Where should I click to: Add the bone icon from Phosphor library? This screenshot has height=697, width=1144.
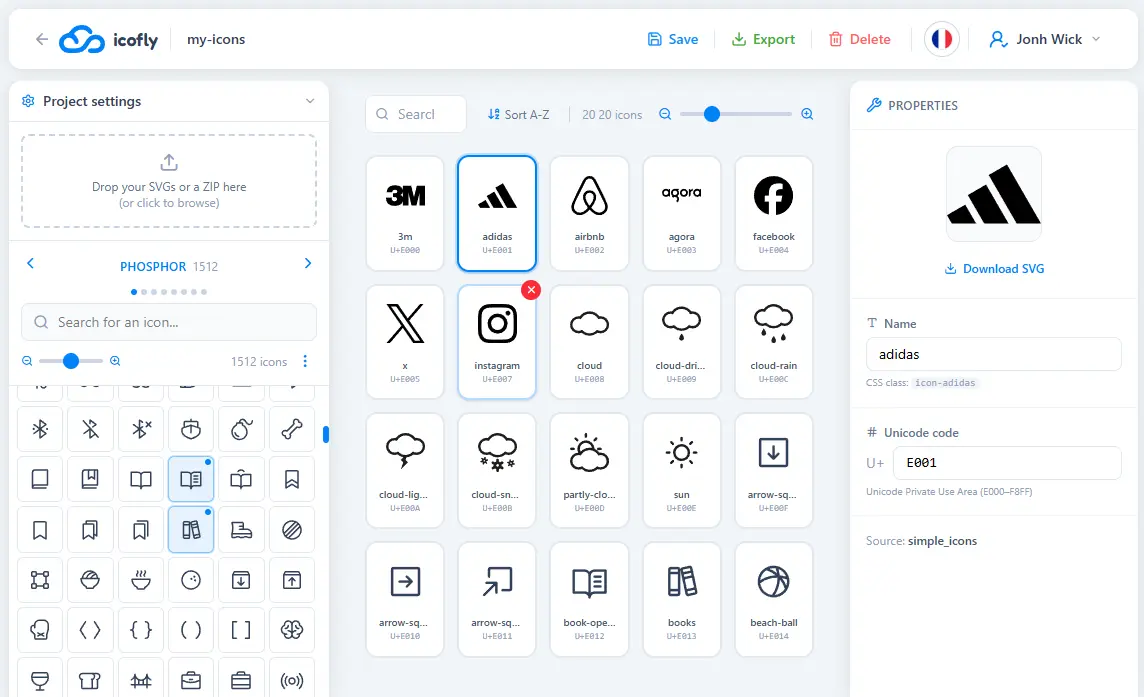click(292, 429)
